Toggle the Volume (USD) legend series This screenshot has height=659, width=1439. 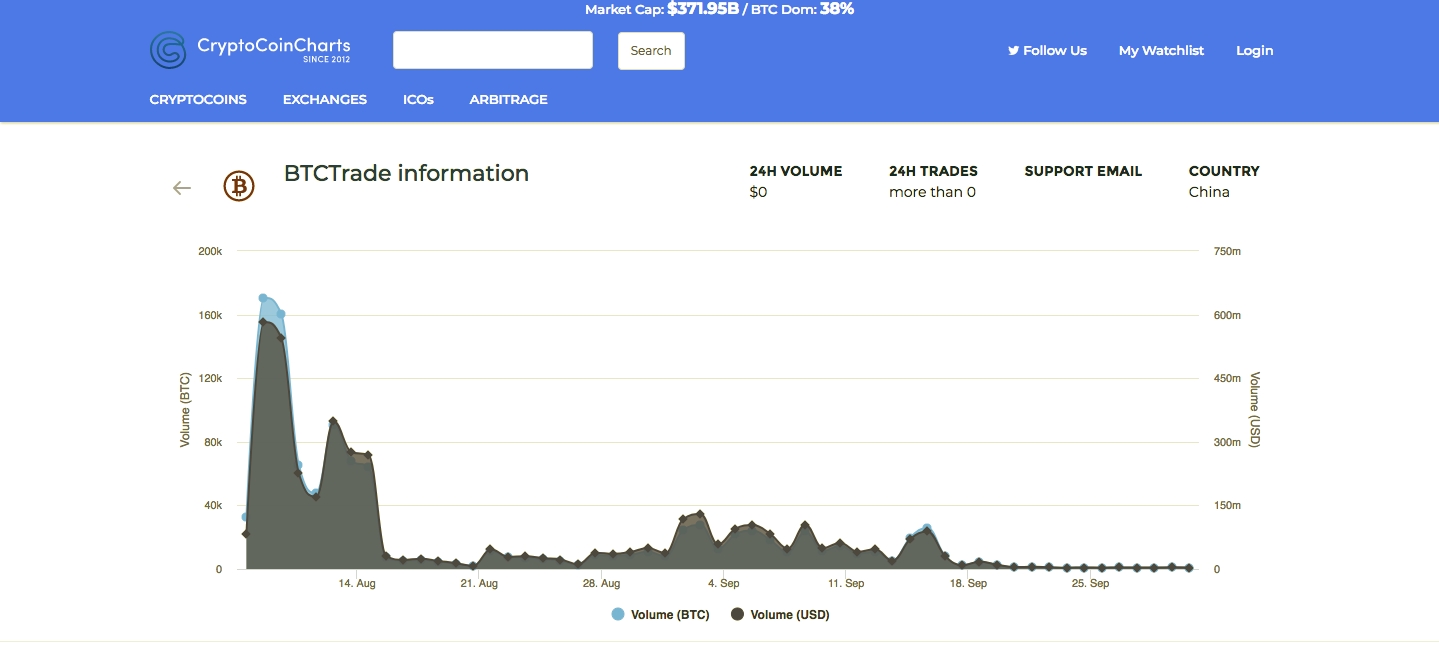coord(780,615)
